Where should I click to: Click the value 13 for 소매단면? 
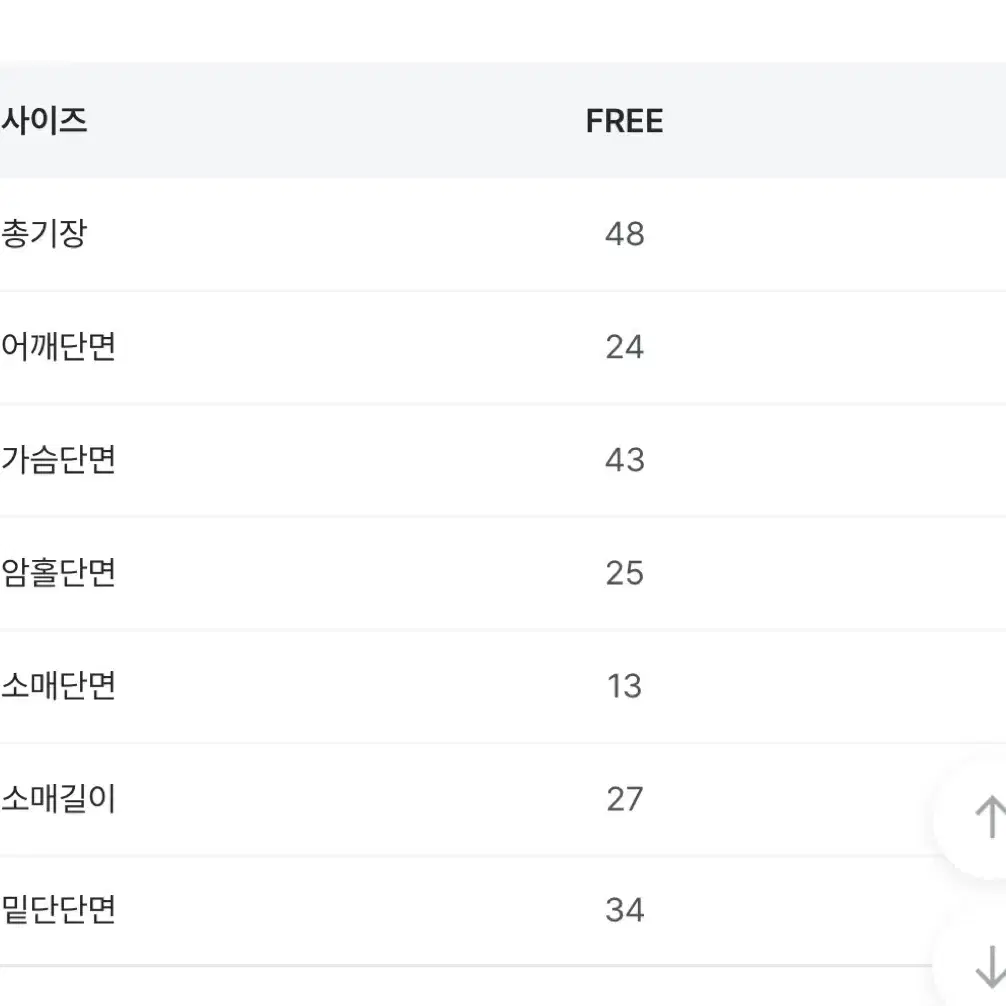point(624,686)
